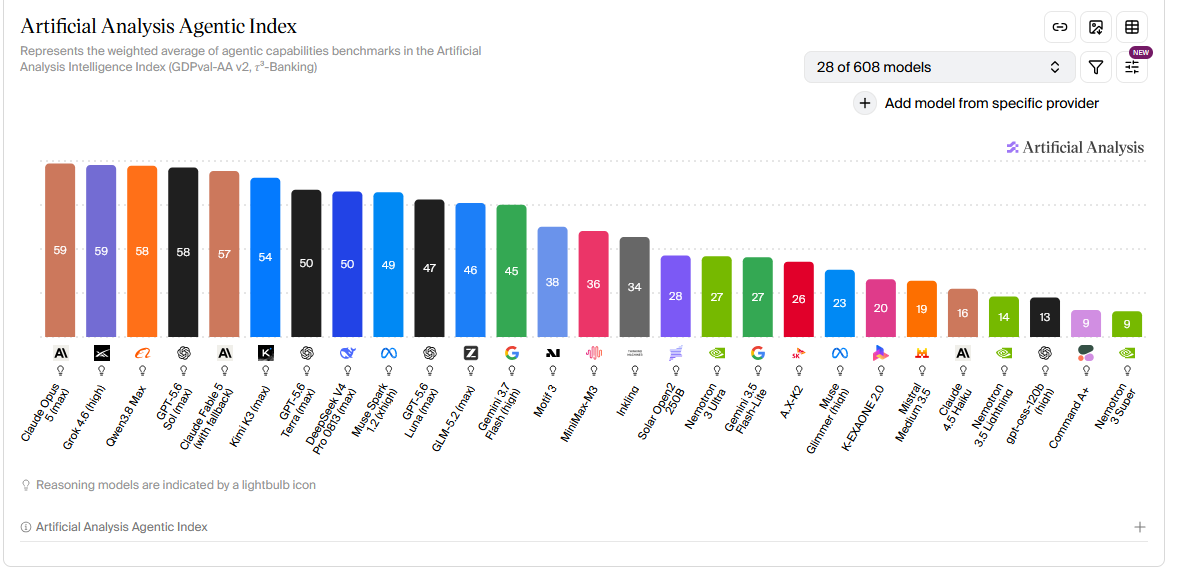The height and width of the screenshot is (573, 1177).
Task: Open the model filter funnel icon
Action: [1095, 67]
